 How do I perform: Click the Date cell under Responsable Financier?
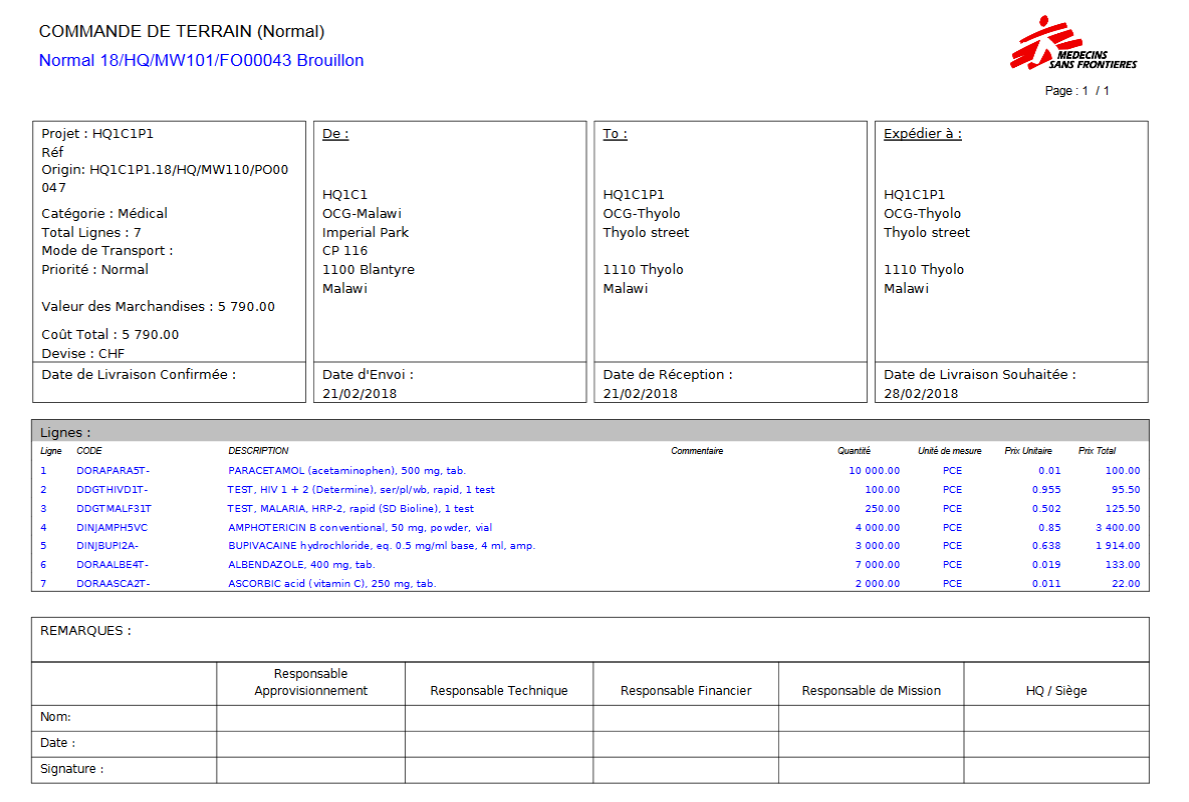[685, 743]
